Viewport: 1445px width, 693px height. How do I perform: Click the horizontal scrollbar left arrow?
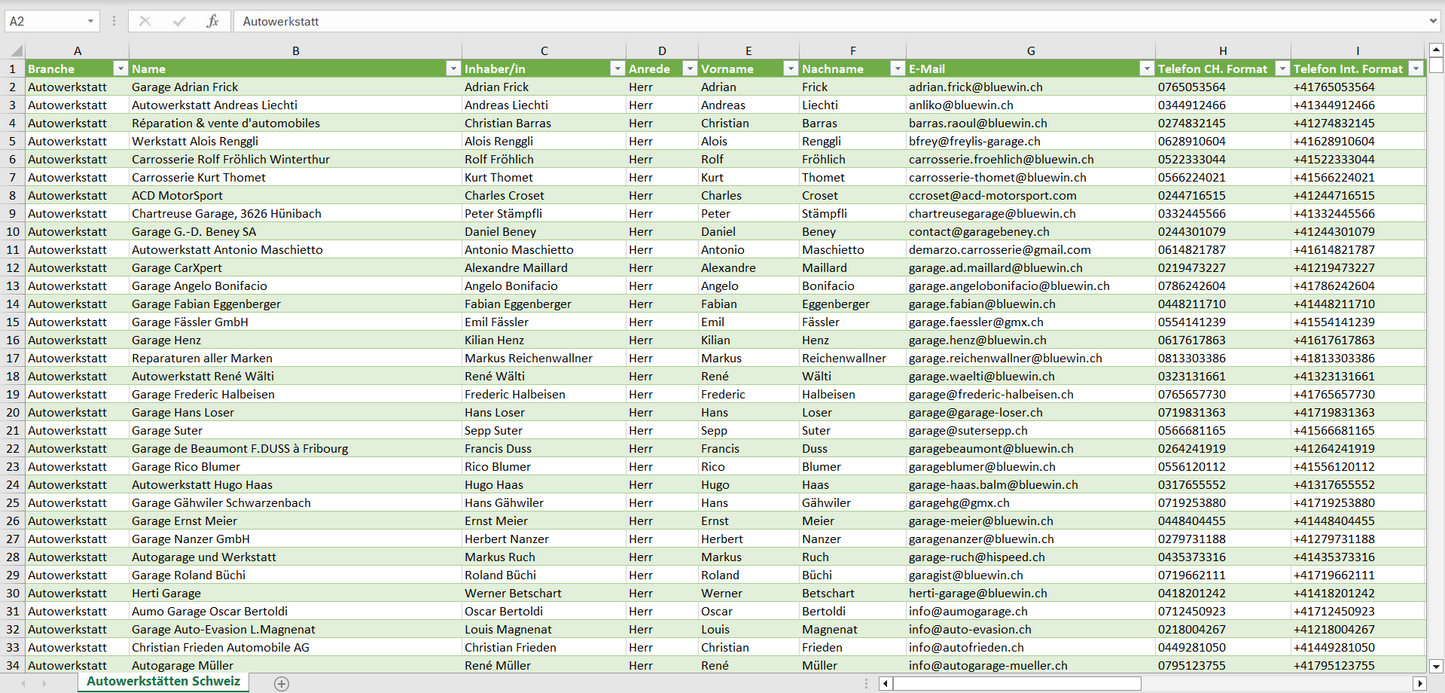[885, 683]
